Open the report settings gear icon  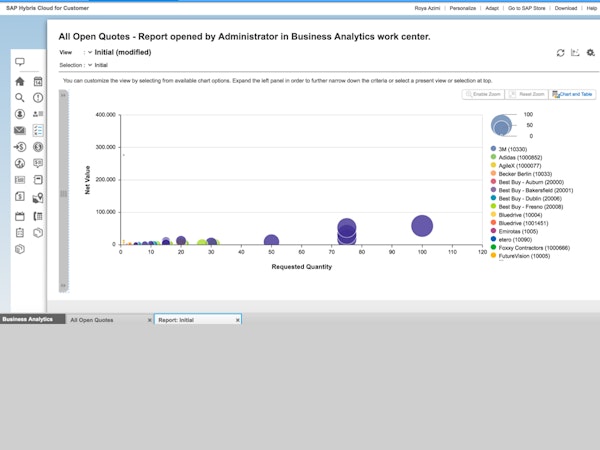(590, 52)
